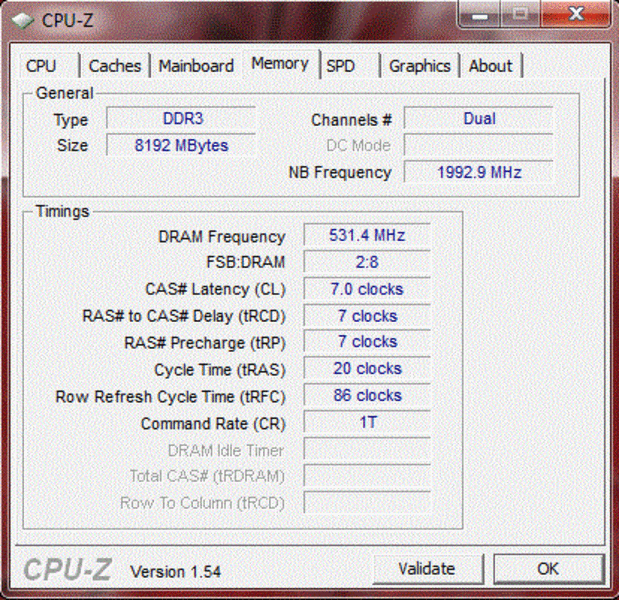Click the 'FSB:DRAM' label
Image resolution: width=619 pixels, height=600 pixels.
click(246, 262)
